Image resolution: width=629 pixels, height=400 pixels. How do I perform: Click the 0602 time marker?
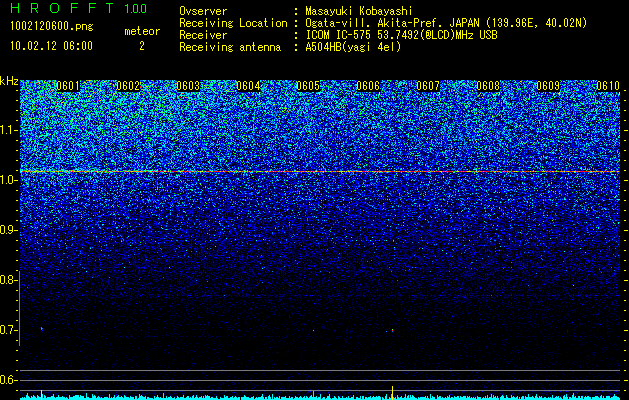coord(128,86)
